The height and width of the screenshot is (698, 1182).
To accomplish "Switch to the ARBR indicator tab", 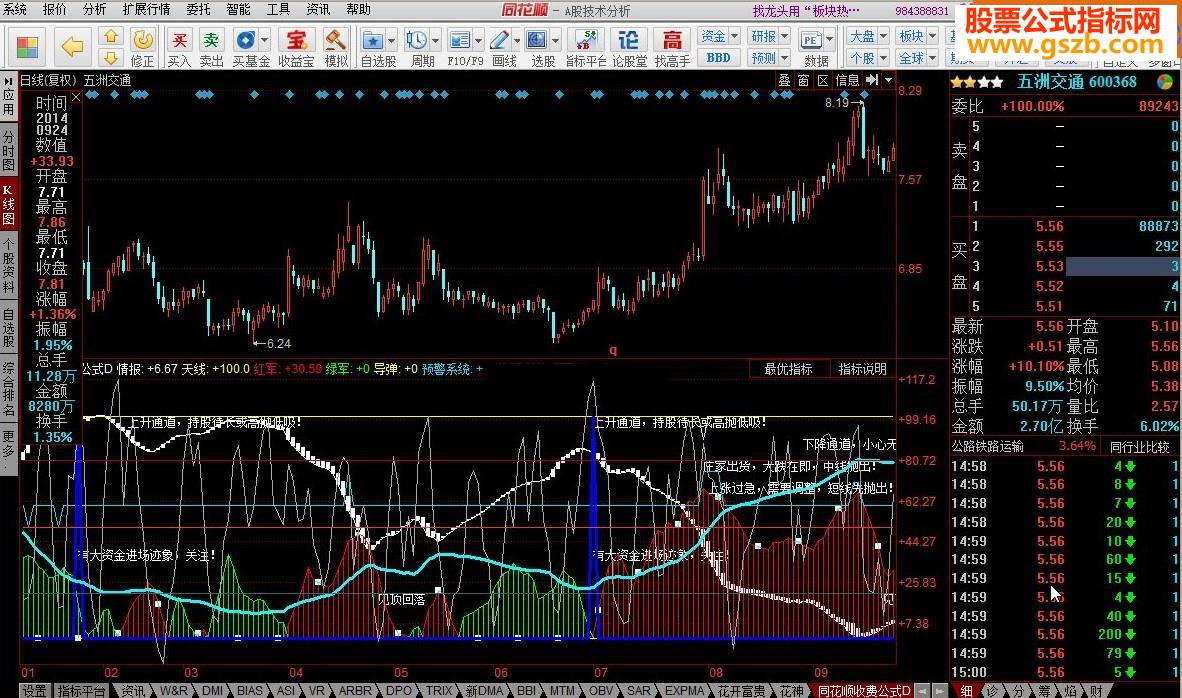I will click(x=354, y=690).
